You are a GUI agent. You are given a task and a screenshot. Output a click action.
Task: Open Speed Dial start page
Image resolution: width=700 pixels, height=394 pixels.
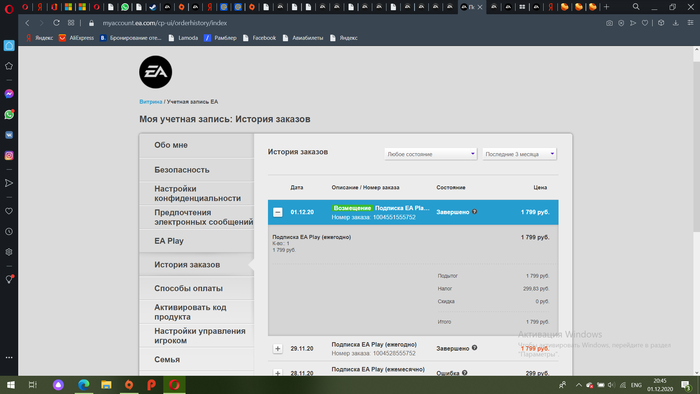click(71, 23)
